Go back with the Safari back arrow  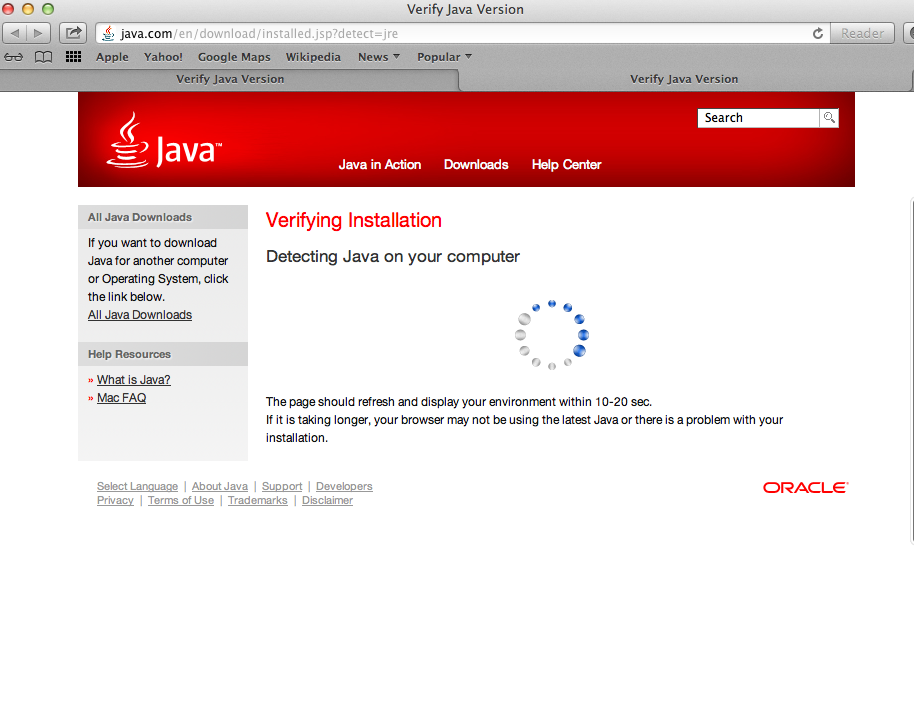15,33
